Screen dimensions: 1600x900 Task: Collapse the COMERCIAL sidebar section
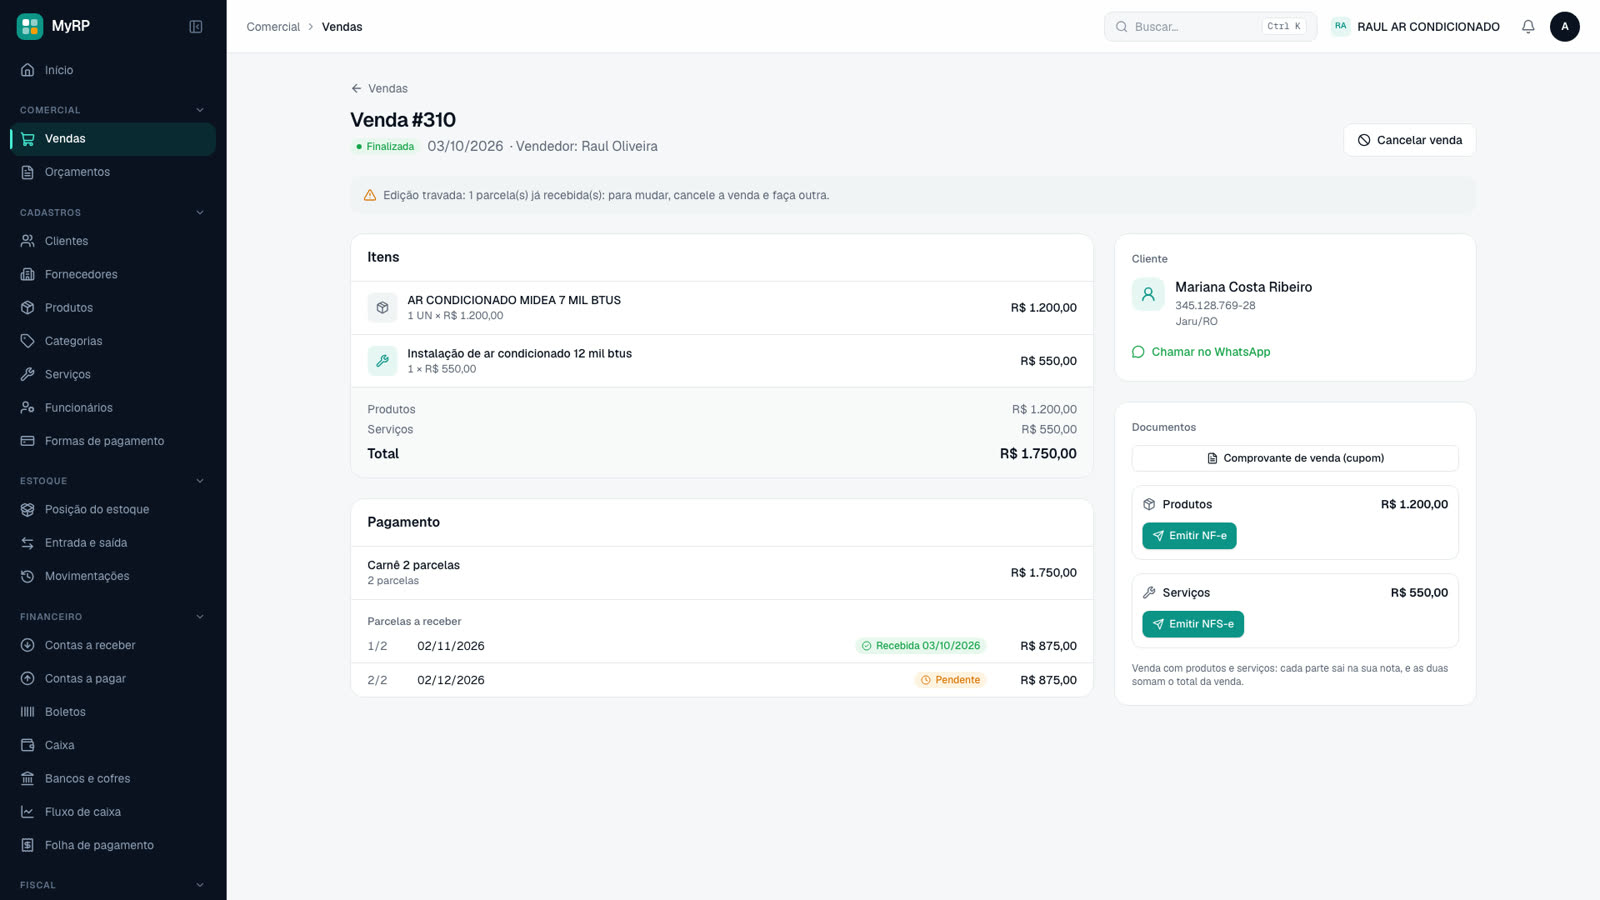[200, 110]
